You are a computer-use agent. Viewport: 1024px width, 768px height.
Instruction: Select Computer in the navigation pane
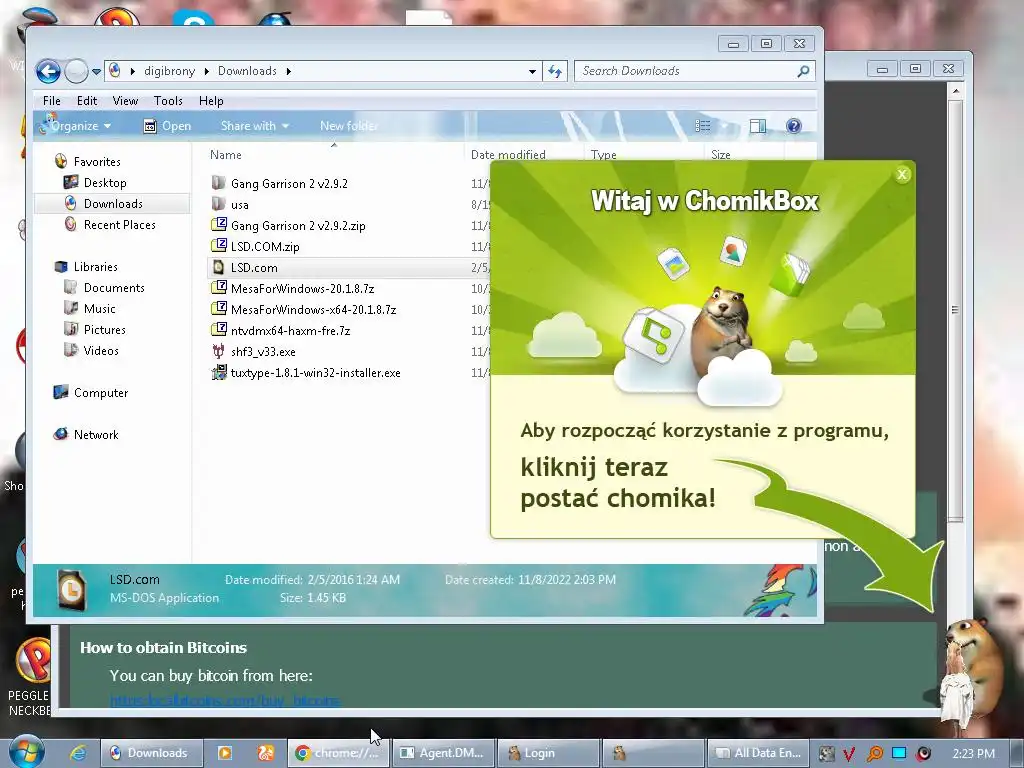tap(101, 392)
